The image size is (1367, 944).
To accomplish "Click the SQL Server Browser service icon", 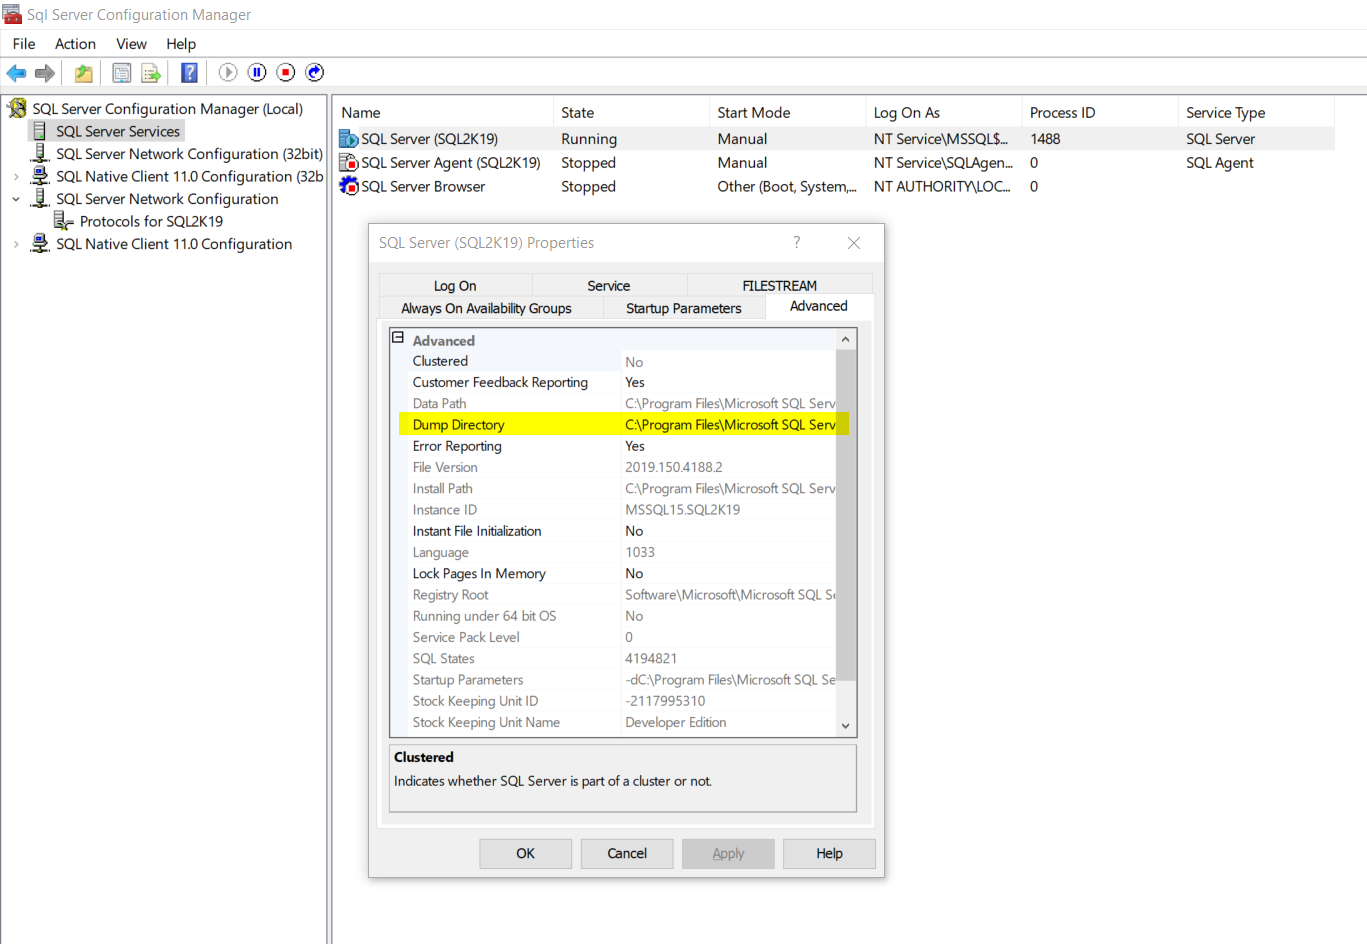I will (349, 186).
